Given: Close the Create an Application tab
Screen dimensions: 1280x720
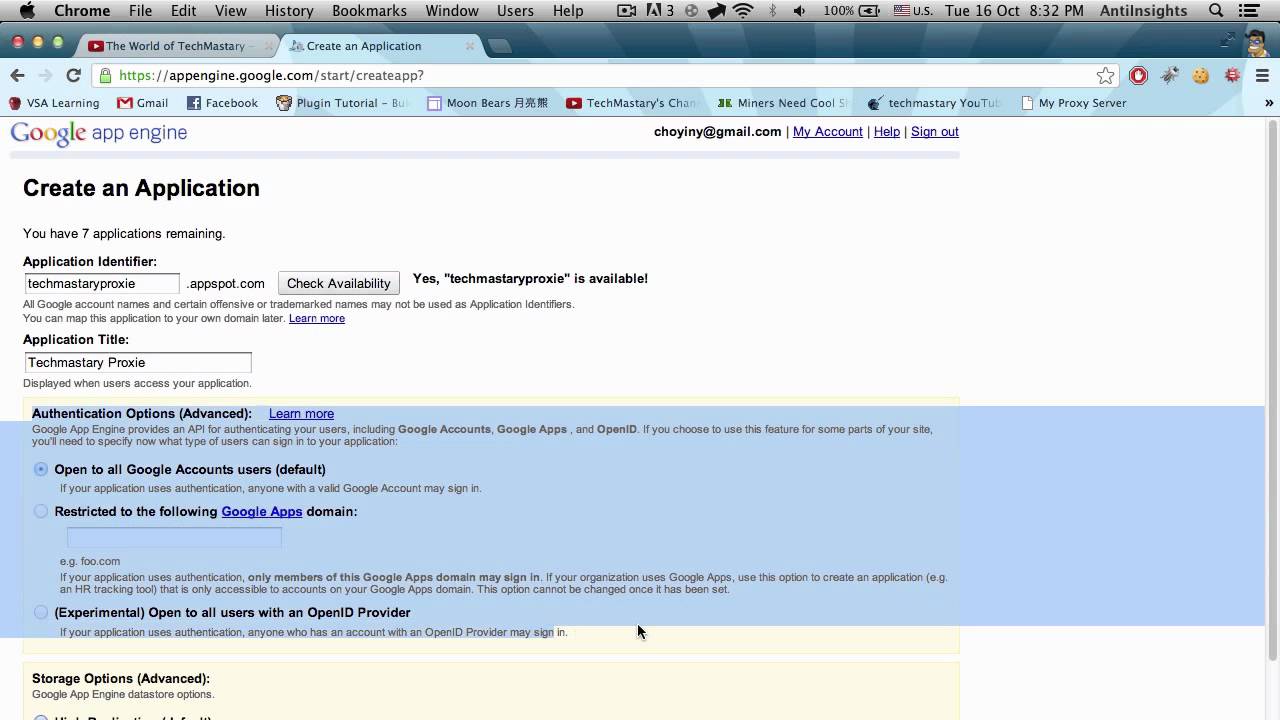Looking at the screenshot, I should [470, 46].
